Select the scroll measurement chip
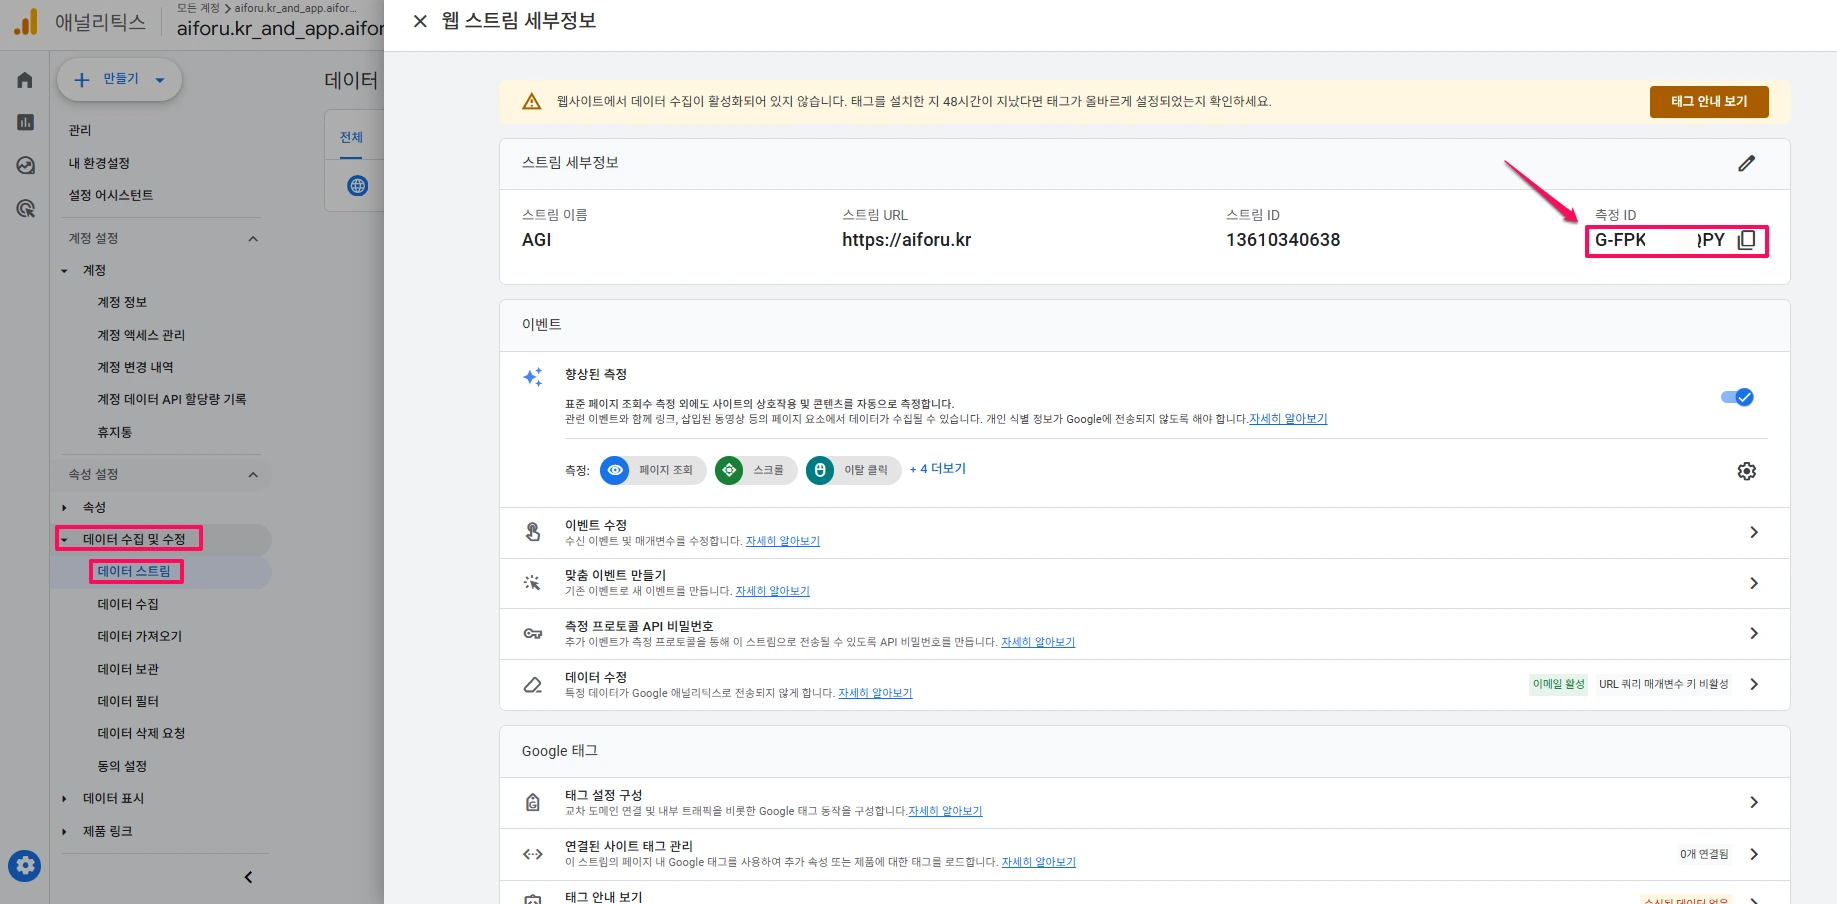The image size is (1837, 904). [756, 470]
